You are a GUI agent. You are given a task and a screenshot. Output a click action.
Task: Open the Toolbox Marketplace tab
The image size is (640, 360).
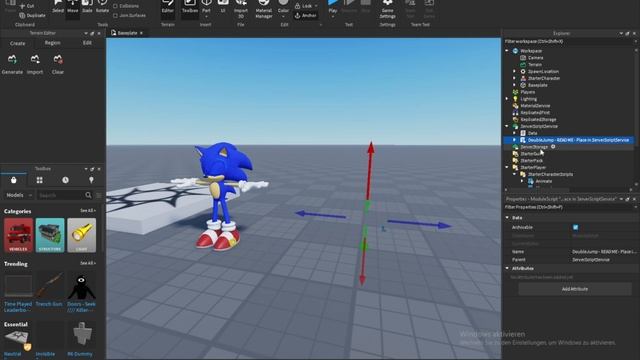coord(13,180)
